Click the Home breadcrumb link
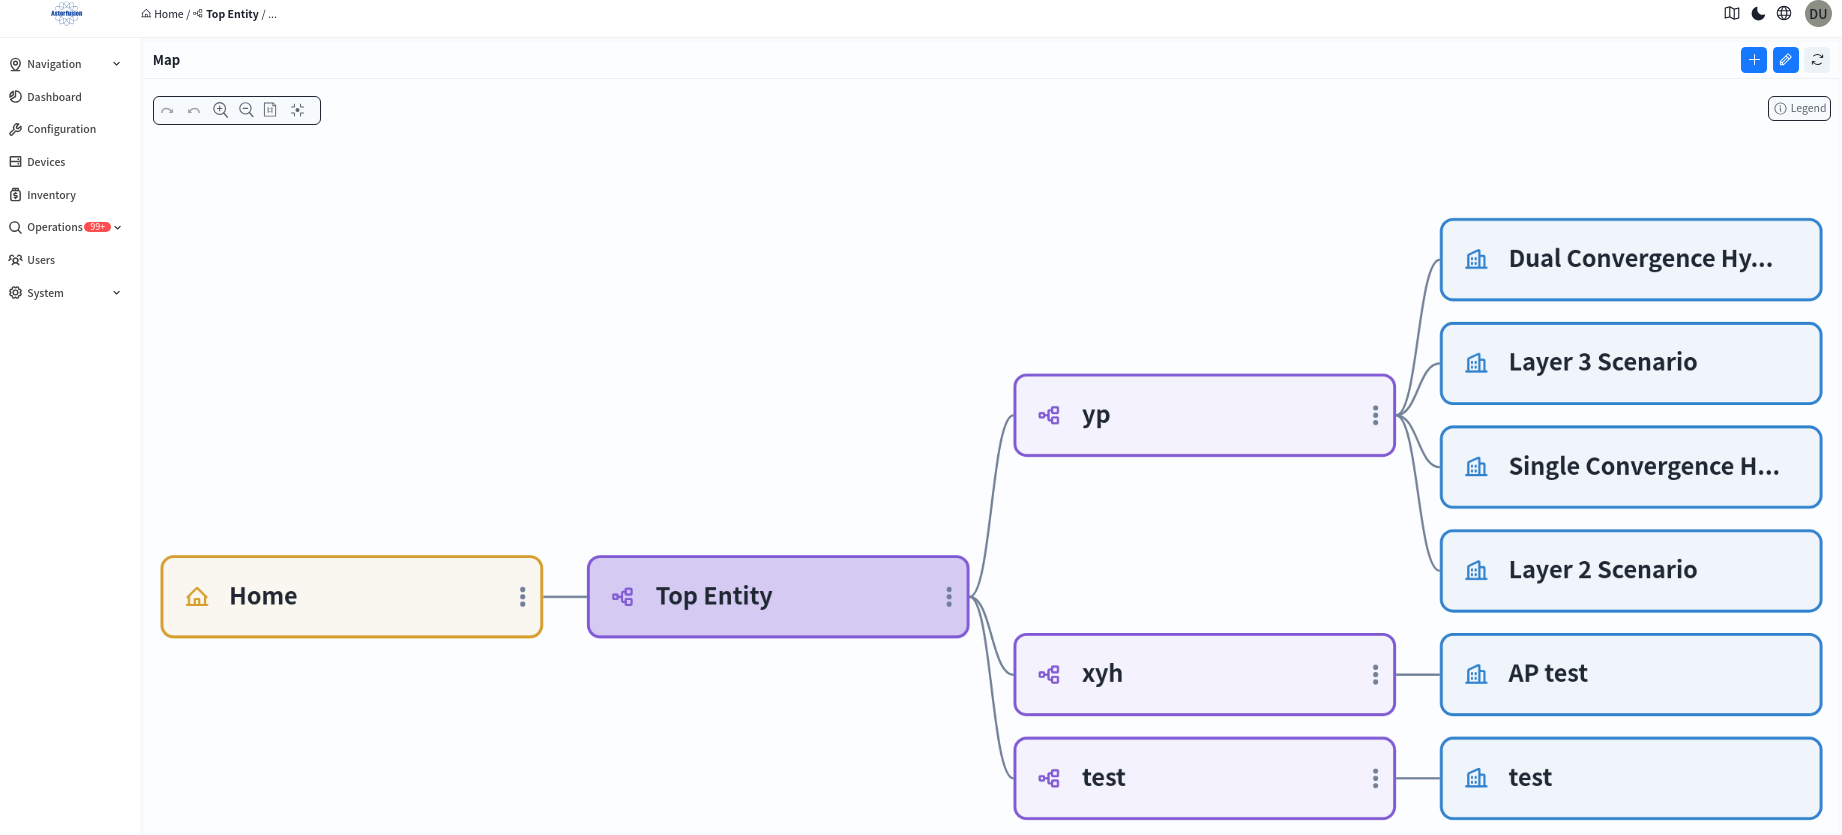Viewport: 1842px width, 835px height. point(168,14)
